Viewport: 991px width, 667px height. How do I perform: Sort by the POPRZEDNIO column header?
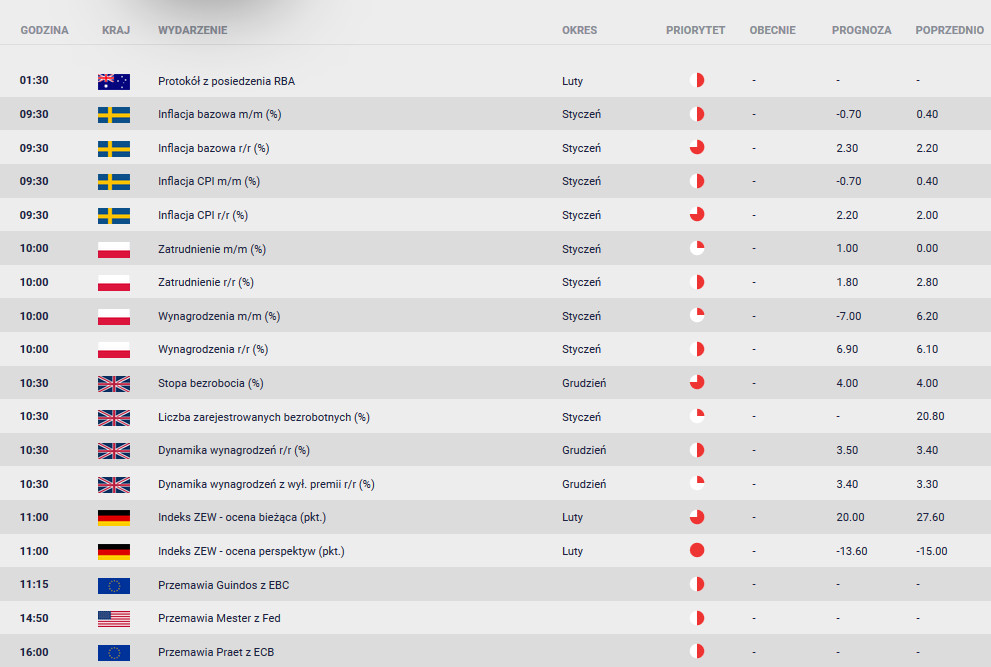coord(949,30)
